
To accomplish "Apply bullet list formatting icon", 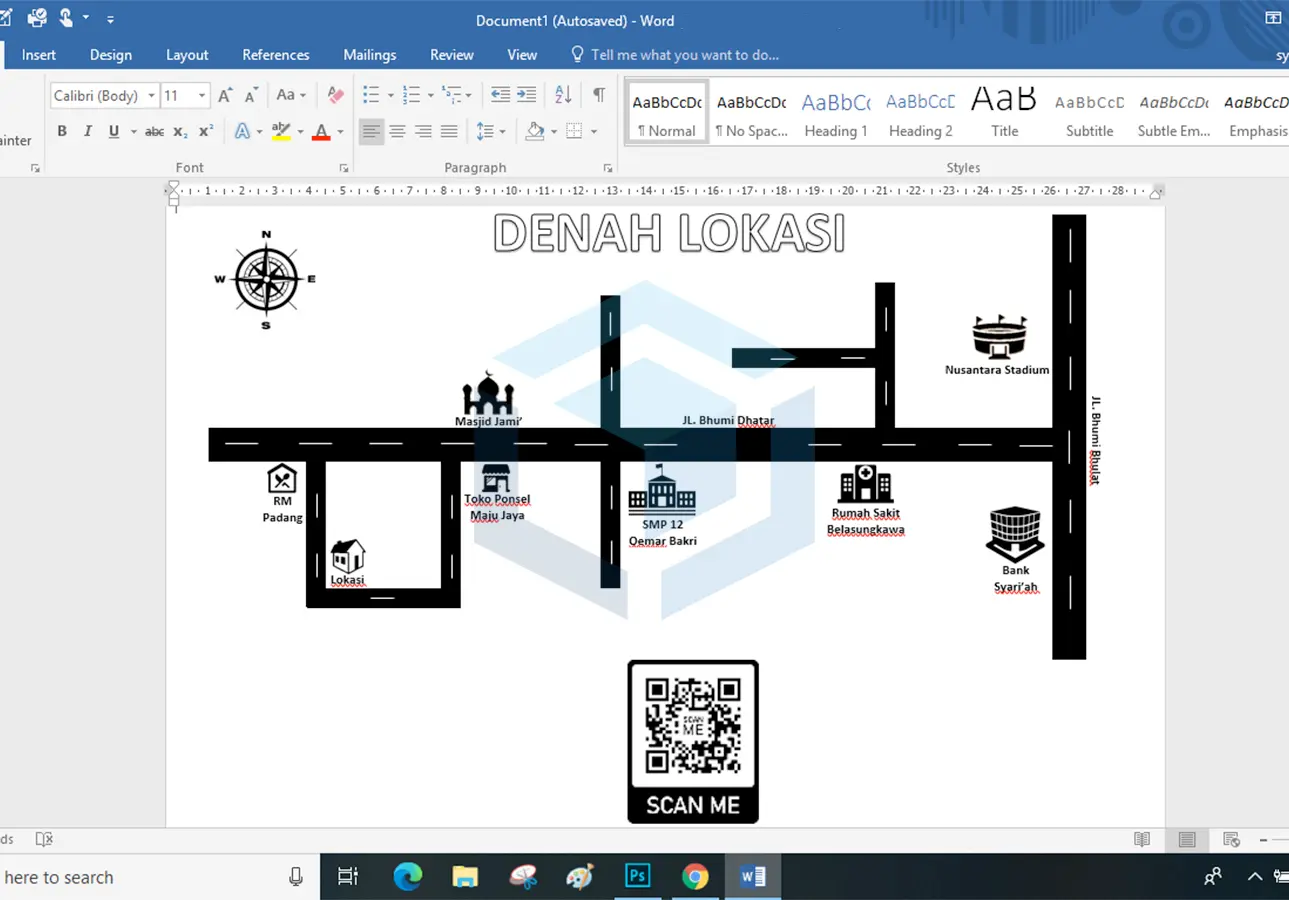I will [371, 95].
